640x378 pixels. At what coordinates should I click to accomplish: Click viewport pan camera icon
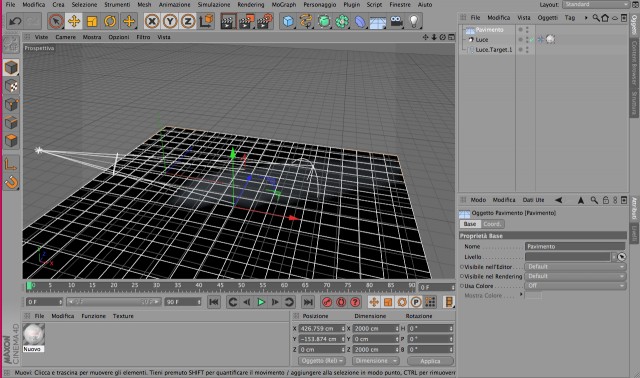(x=425, y=37)
